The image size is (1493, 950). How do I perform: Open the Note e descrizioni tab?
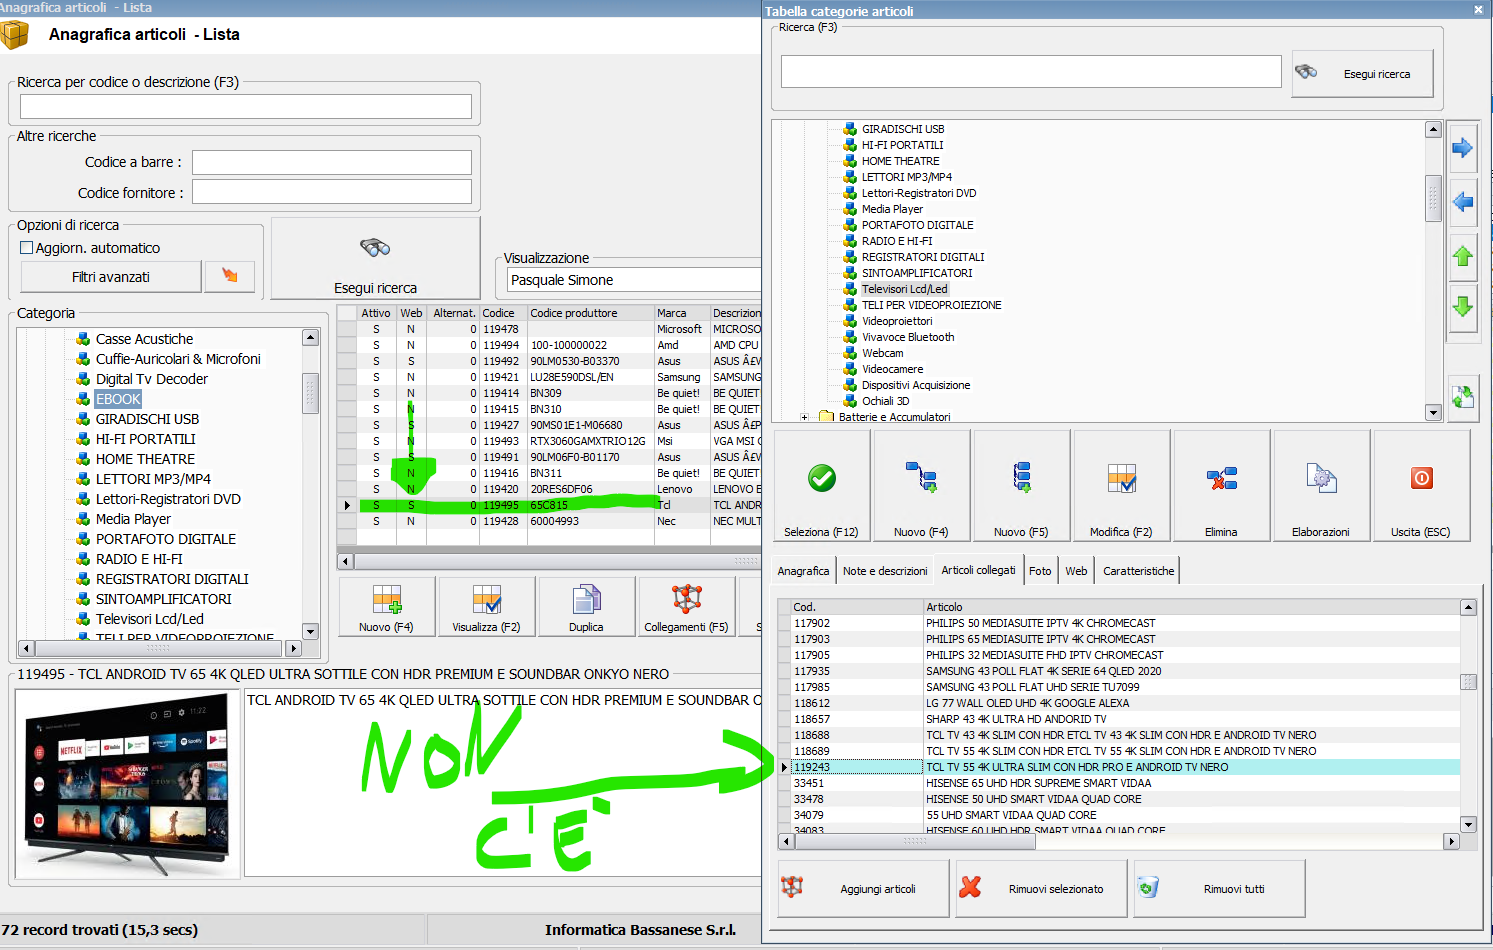[x=885, y=571]
